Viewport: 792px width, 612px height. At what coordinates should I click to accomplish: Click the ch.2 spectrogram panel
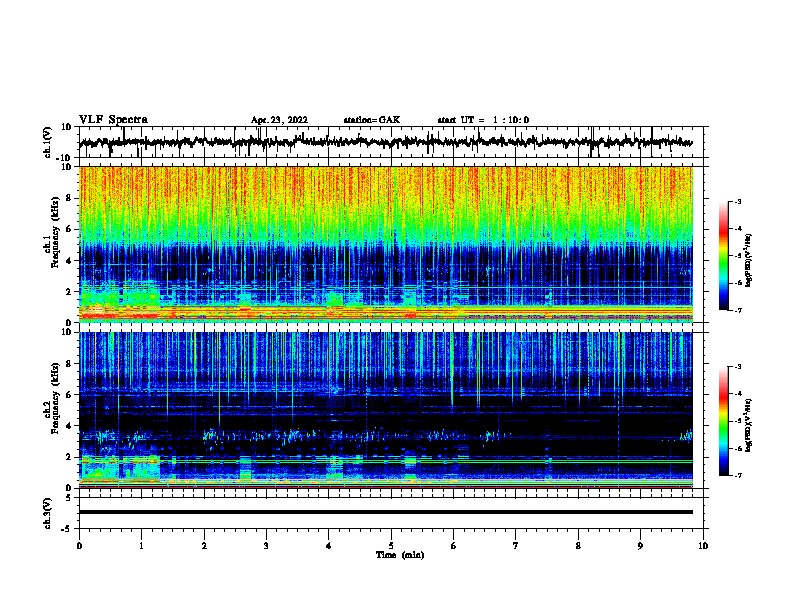click(x=386, y=410)
